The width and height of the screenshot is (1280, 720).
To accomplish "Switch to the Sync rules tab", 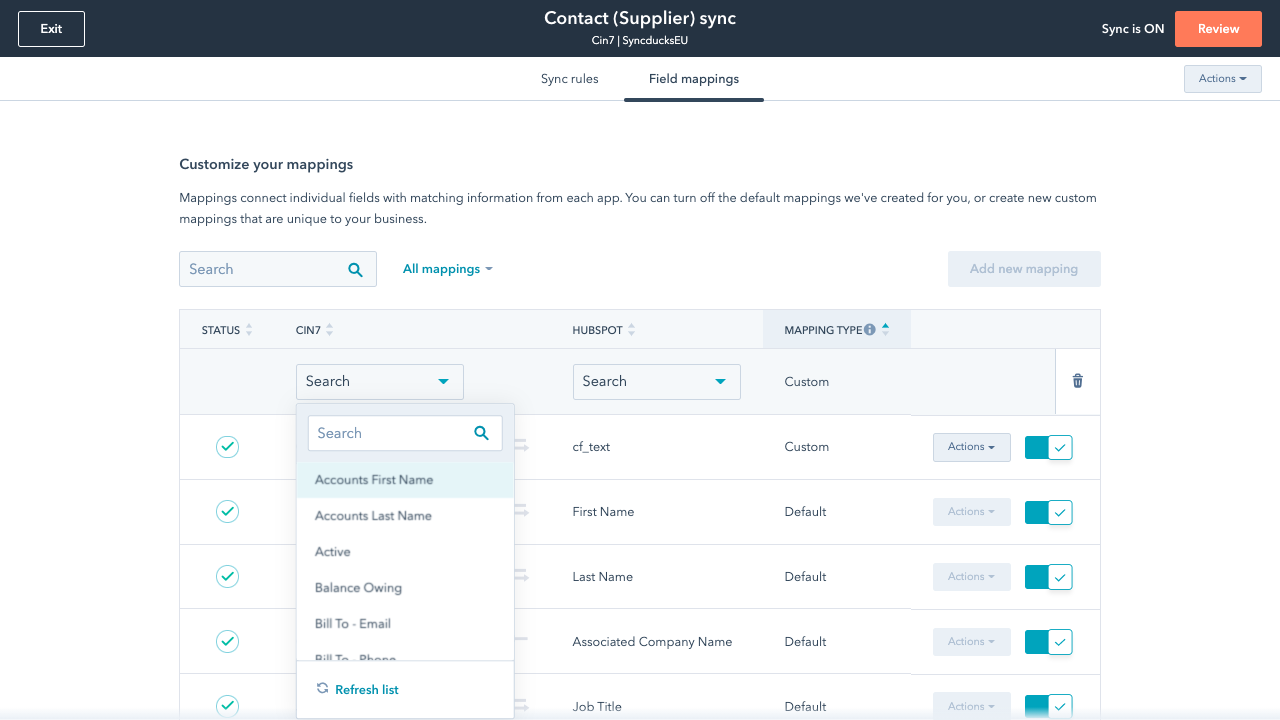I will (x=569, y=79).
